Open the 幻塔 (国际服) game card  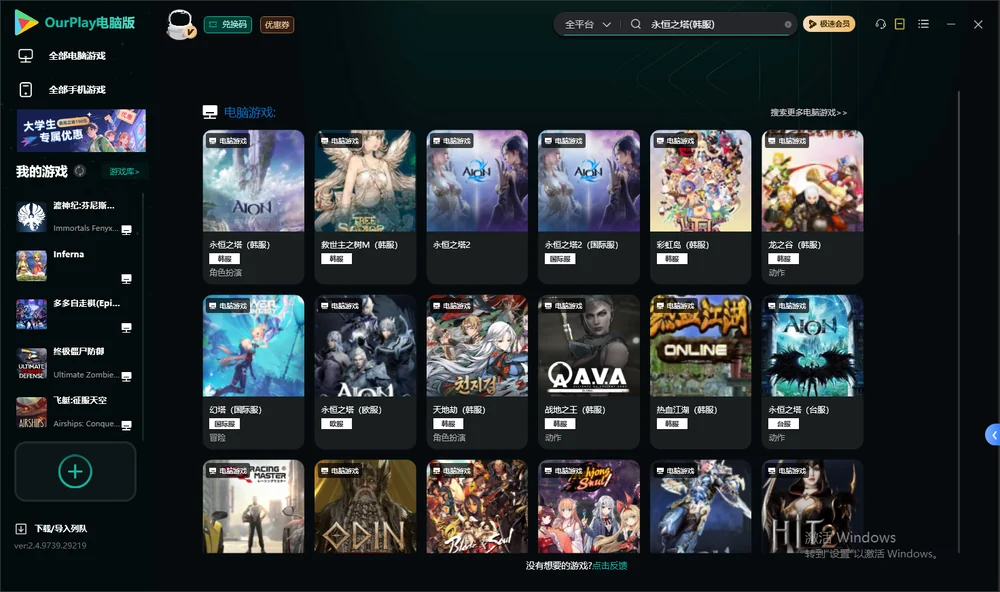(254, 372)
